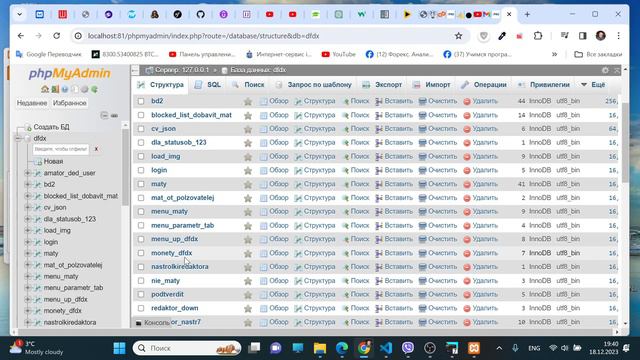Open the Windows Start menu
The width and height of the screenshot is (640, 360).
(120, 348)
